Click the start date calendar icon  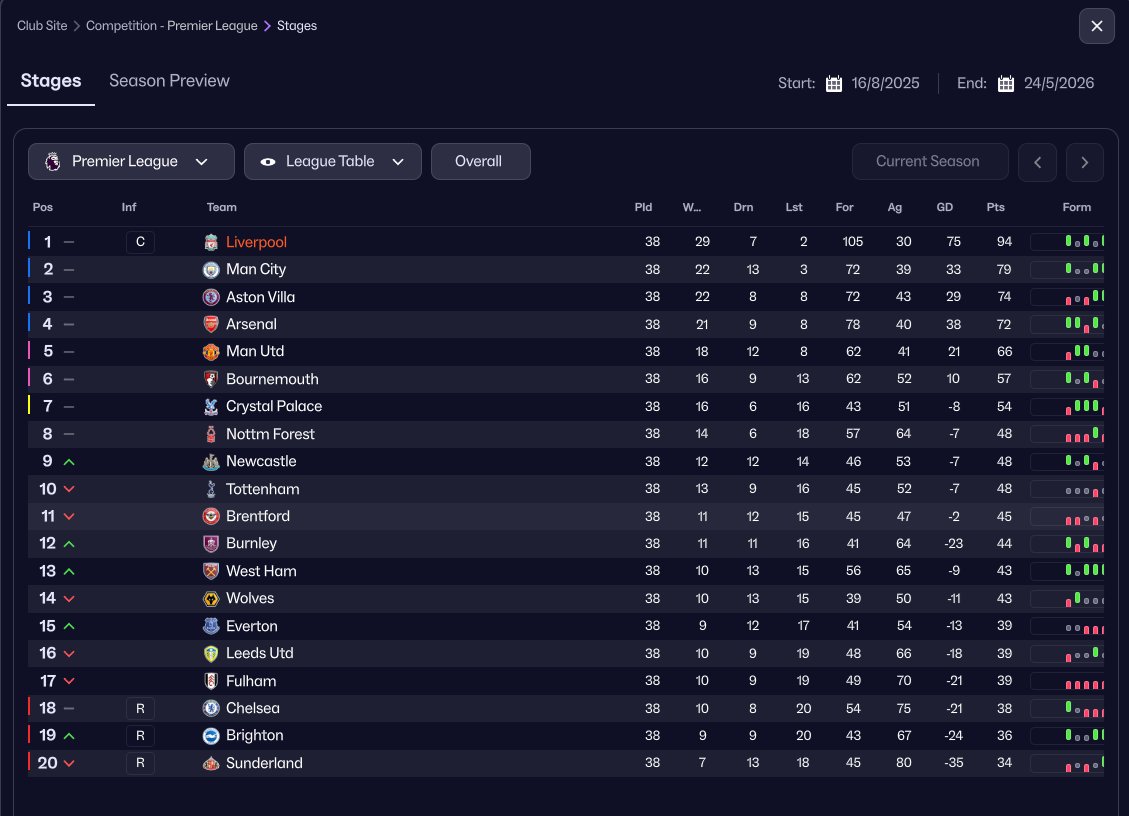[834, 83]
